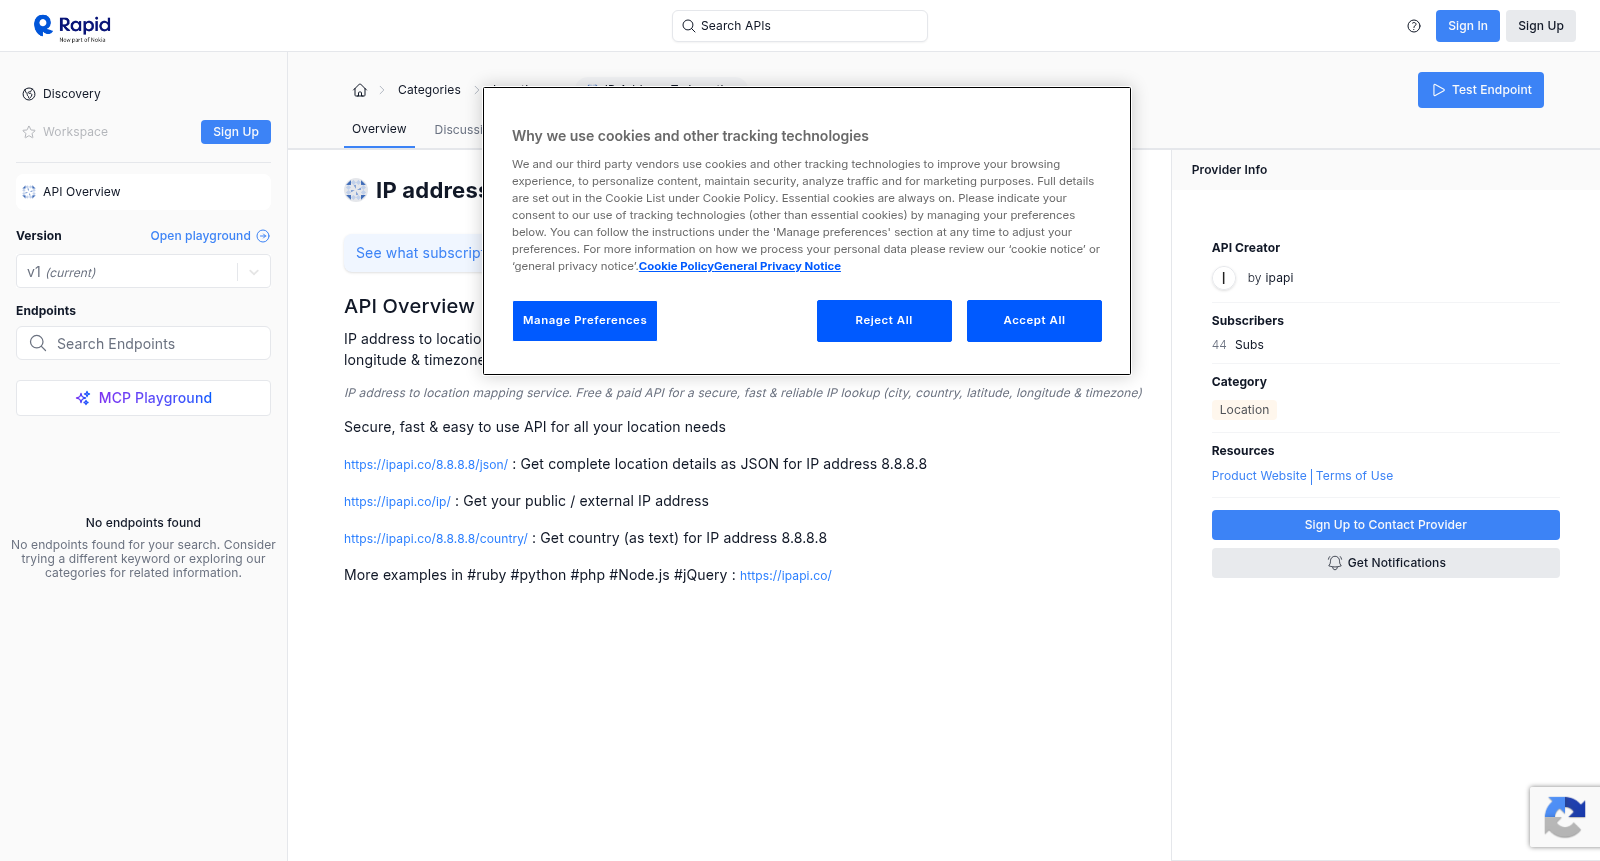Click the Search APIs input field

[800, 26]
